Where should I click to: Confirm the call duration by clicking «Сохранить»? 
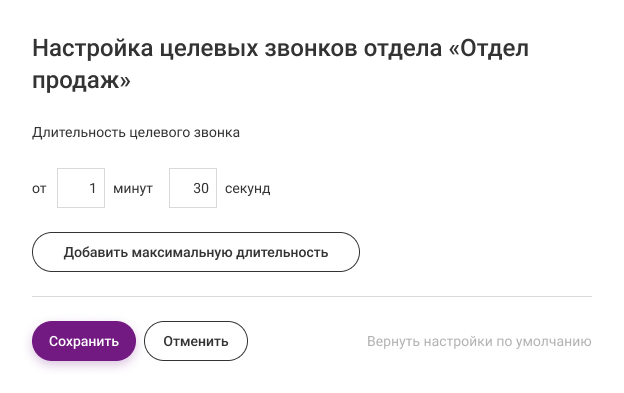point(84,341)
